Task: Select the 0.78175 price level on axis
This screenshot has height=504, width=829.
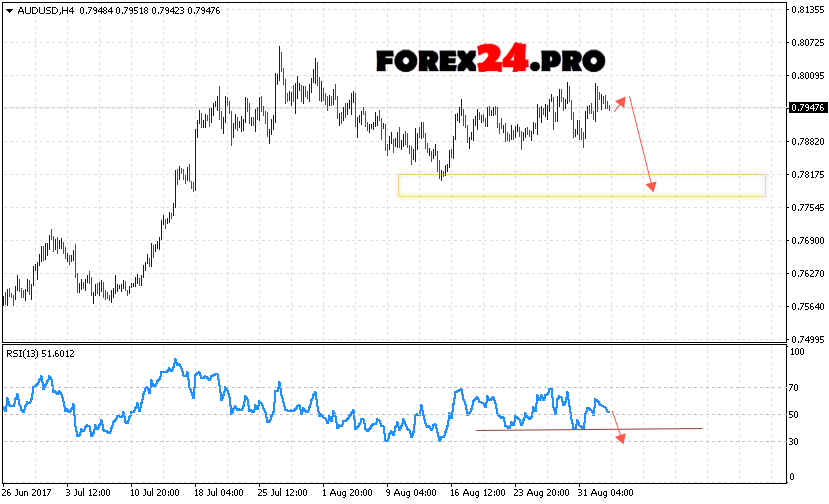Action: click(x=806, y=175)
